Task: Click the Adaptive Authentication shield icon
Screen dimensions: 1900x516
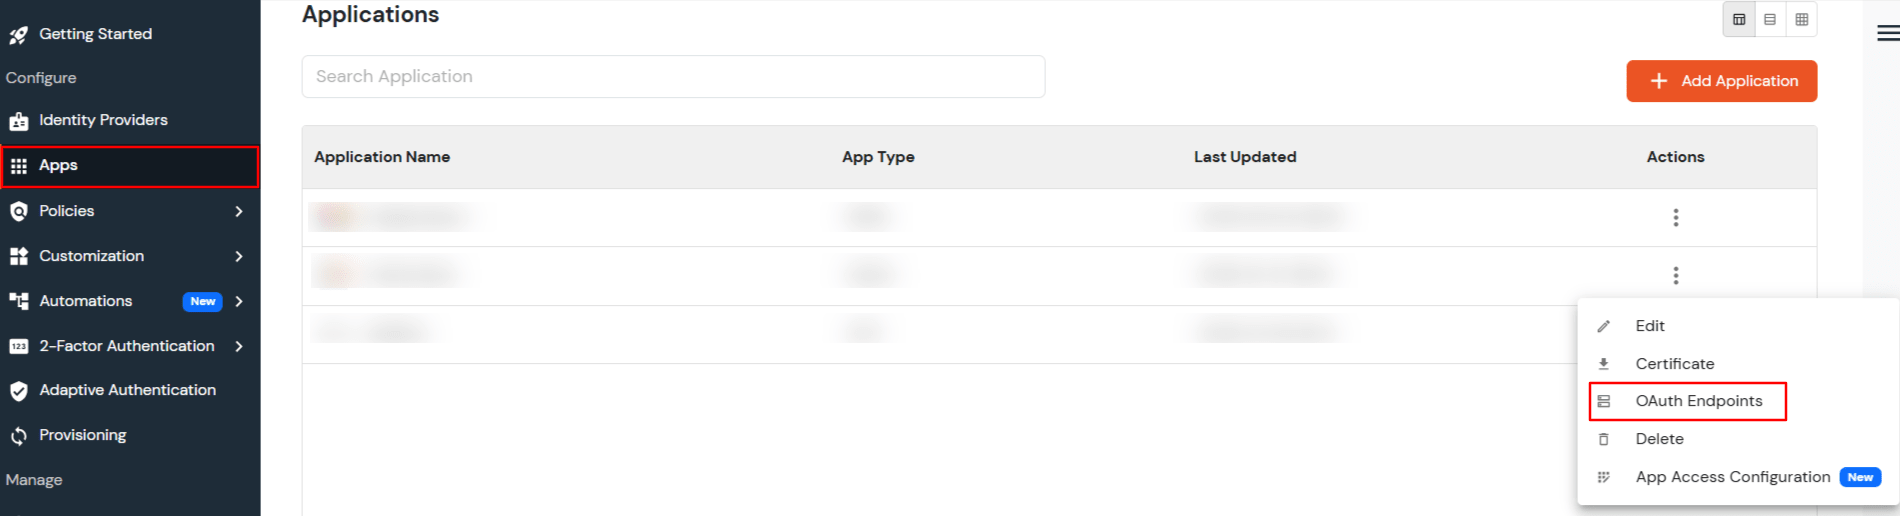Action: click(18, 391)
